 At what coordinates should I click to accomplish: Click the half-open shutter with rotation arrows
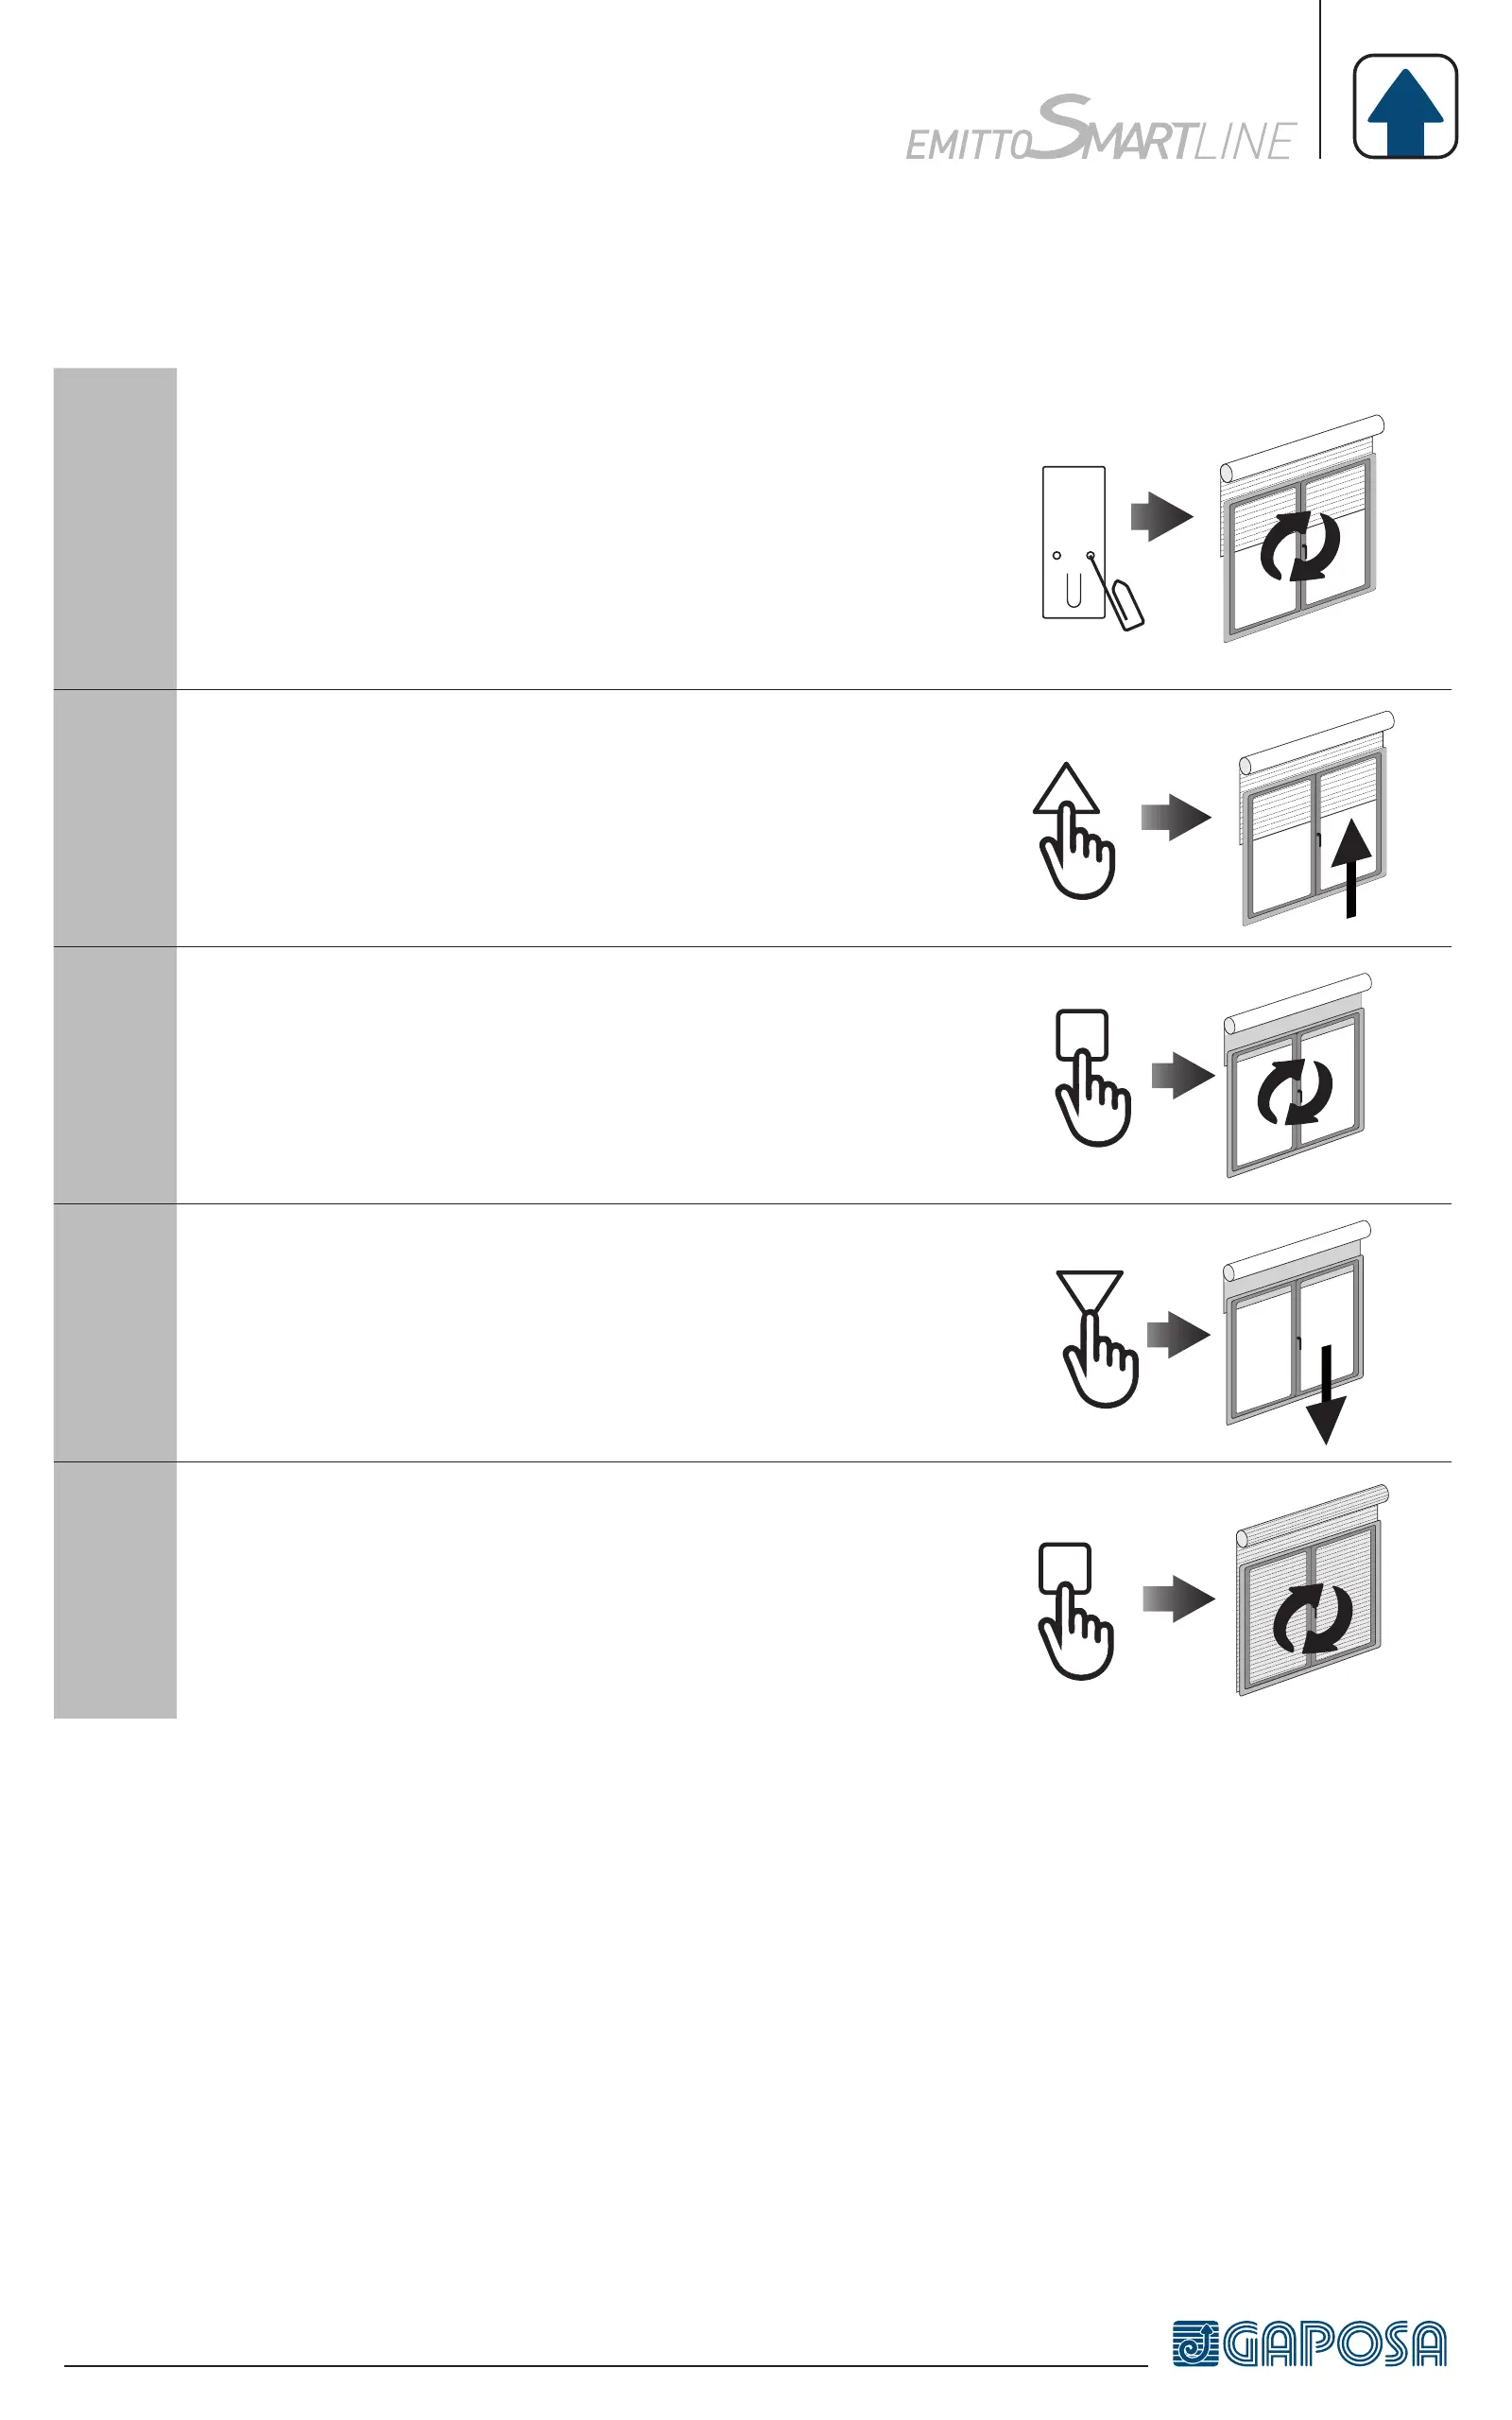[1302, 528]
